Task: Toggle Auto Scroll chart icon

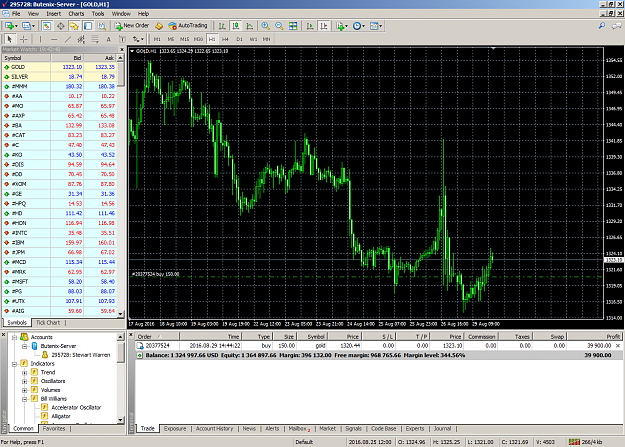Action: [x=310, y=26]
